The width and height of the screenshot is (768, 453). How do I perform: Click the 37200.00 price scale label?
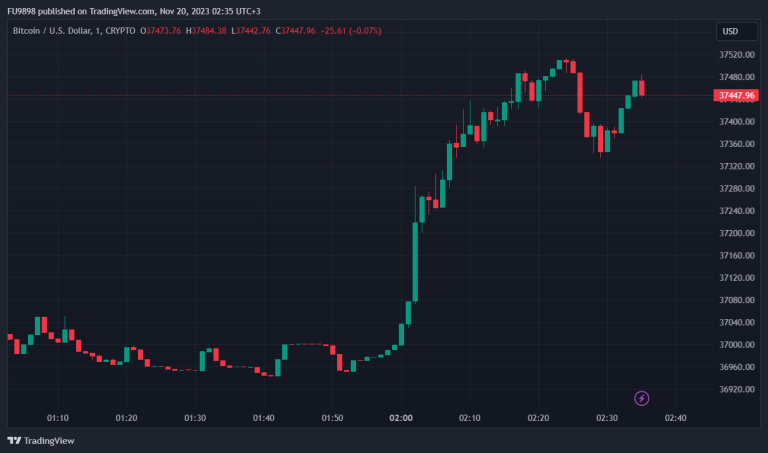coord(735,233)
